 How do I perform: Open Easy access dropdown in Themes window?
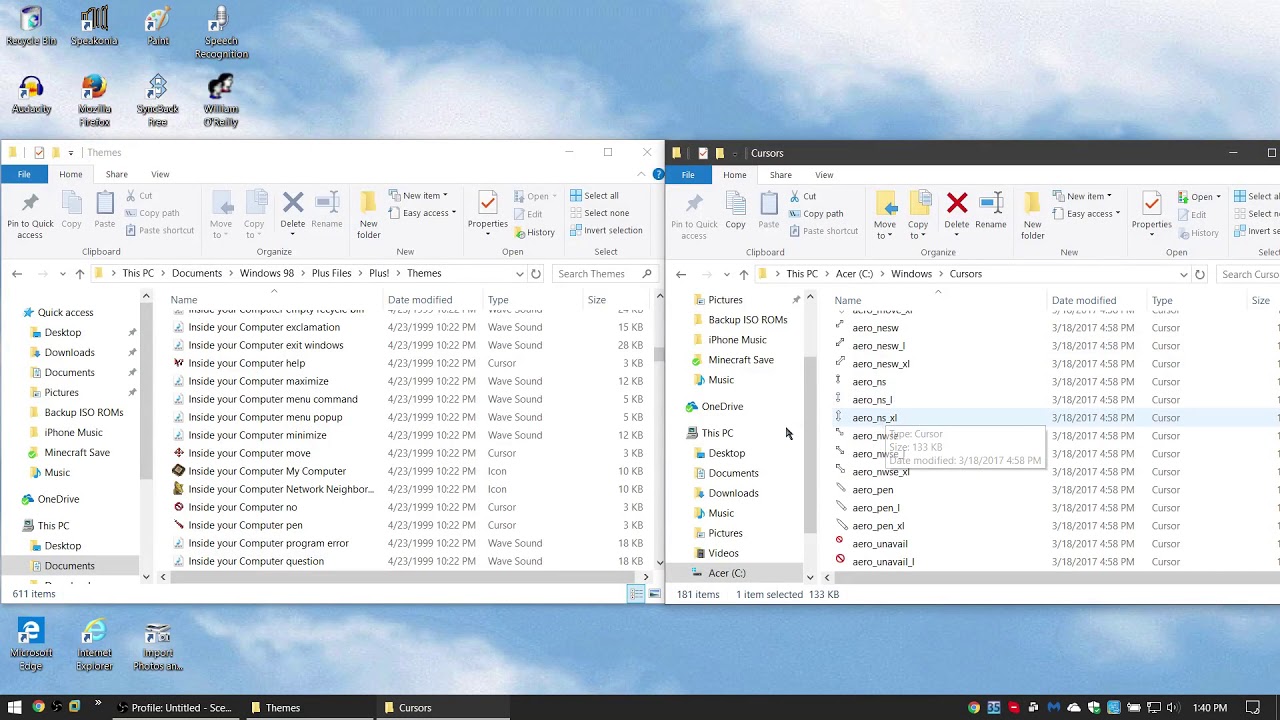click(422, 213)
